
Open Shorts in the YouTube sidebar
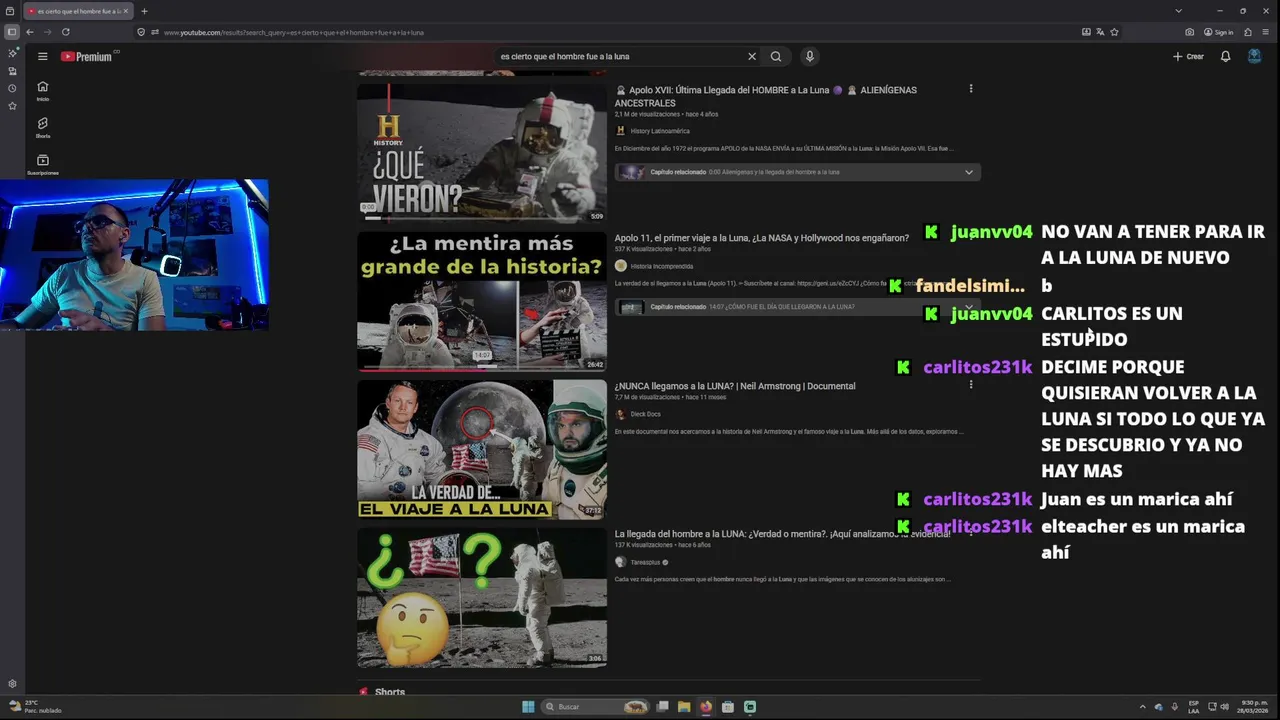(42, 128)
